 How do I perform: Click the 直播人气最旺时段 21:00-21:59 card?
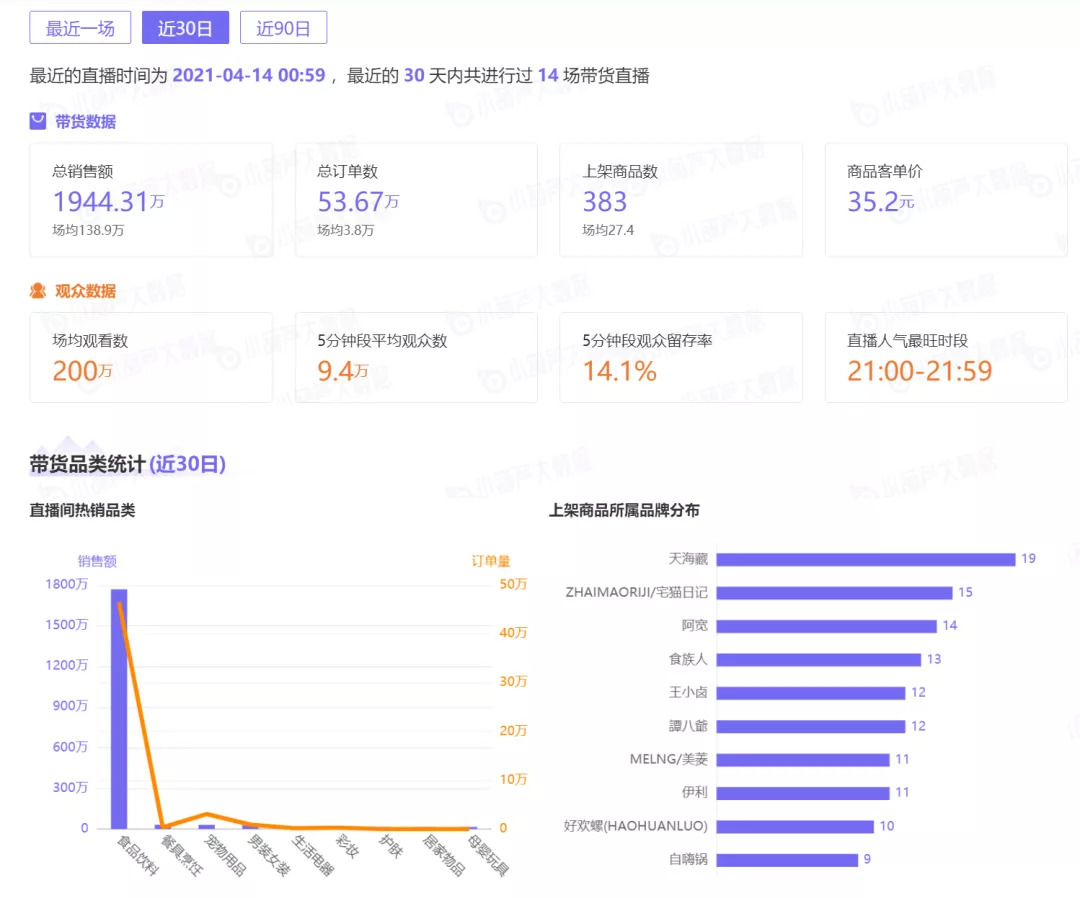click(x=946, y=357)
